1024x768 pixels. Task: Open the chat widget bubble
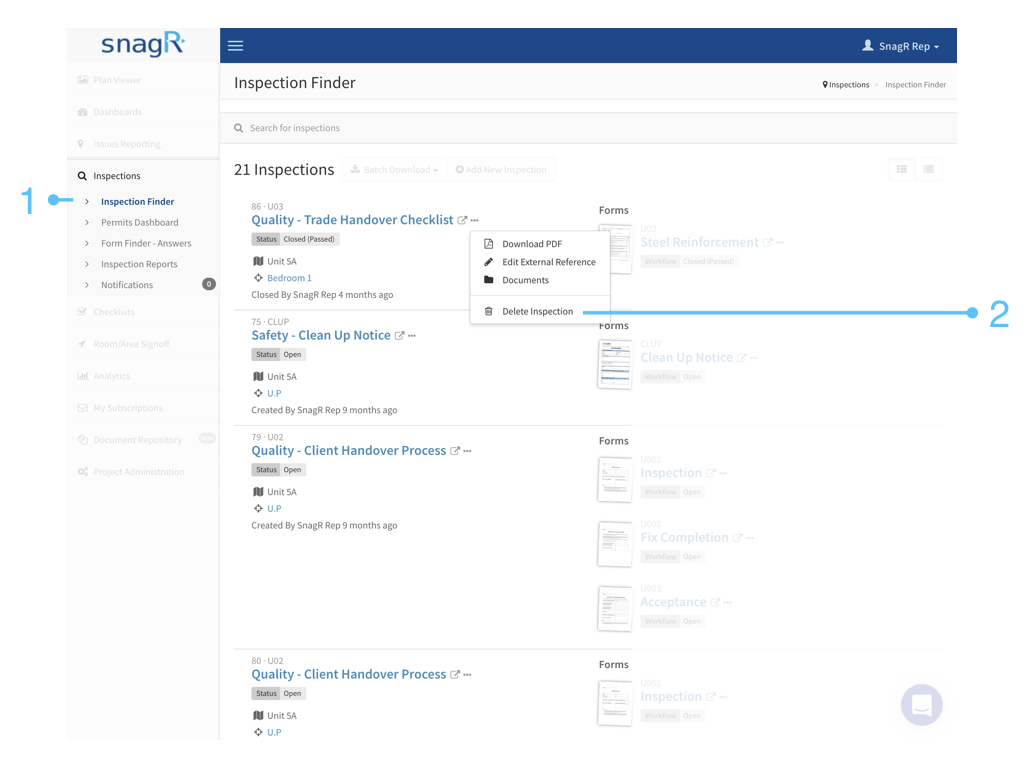tap(921, 705)
